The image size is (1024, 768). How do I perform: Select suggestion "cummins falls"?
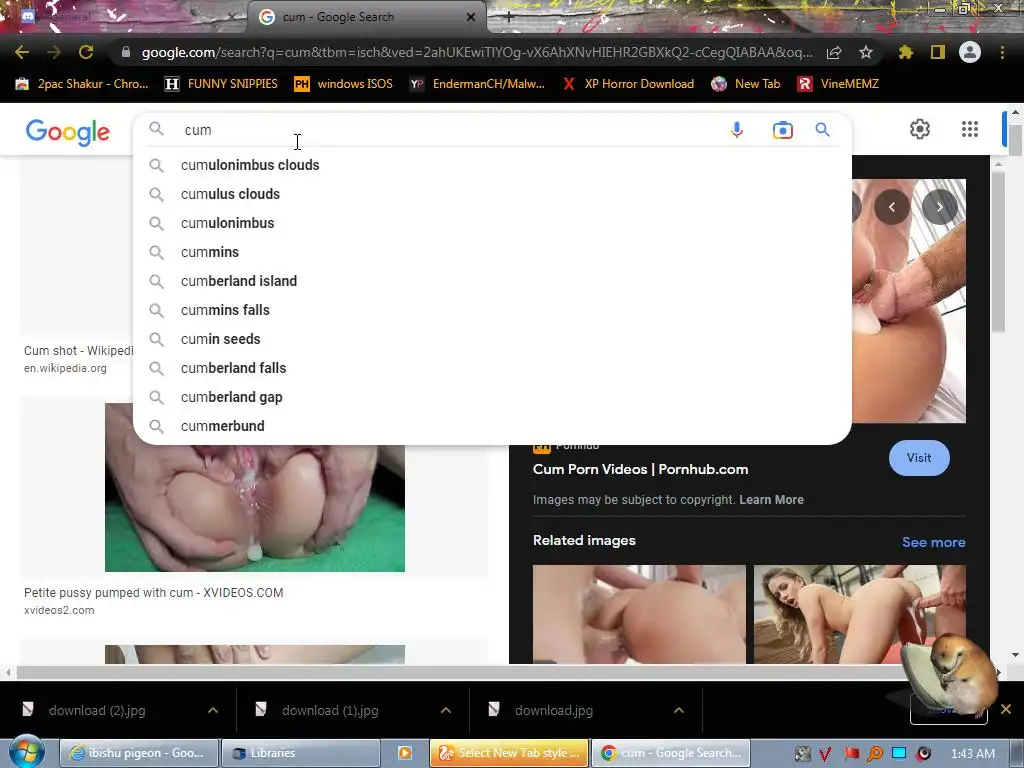pyautogui.click(x=492, y=310)
